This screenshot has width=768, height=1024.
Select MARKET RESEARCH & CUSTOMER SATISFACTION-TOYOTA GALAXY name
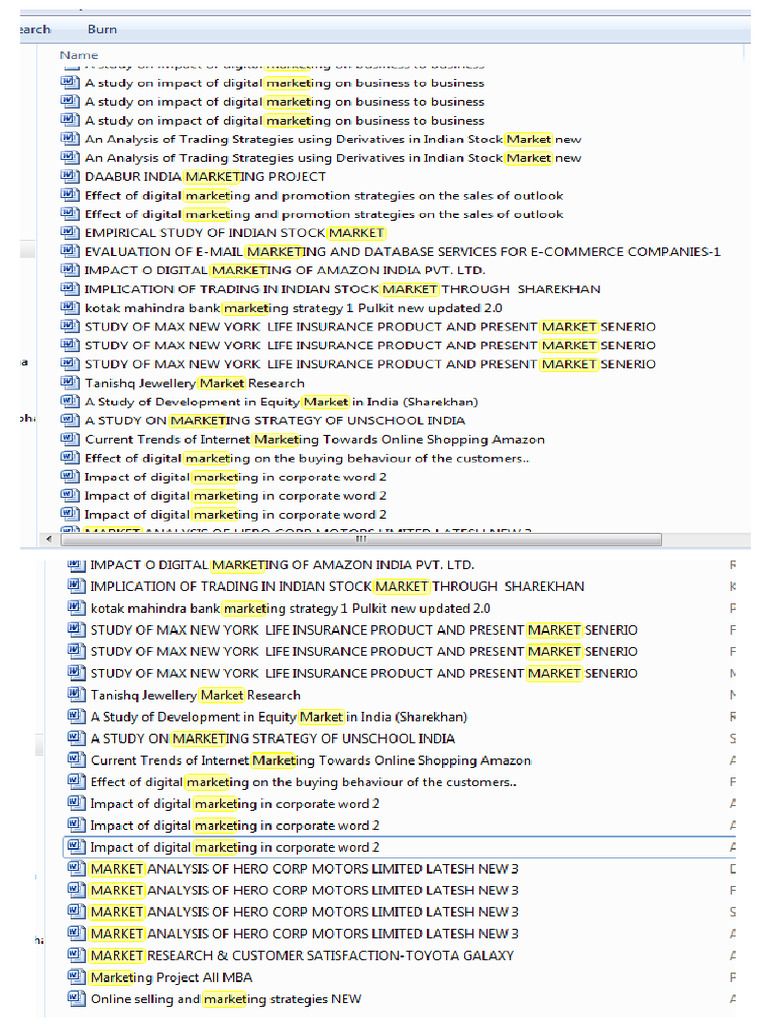(x=302, y=955)
